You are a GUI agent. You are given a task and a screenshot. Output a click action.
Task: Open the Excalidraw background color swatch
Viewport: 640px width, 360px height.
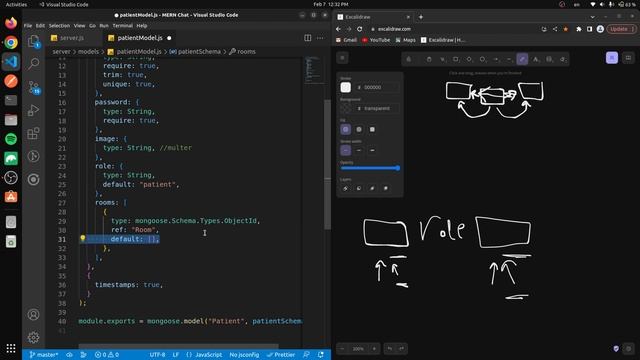(345, 109)
